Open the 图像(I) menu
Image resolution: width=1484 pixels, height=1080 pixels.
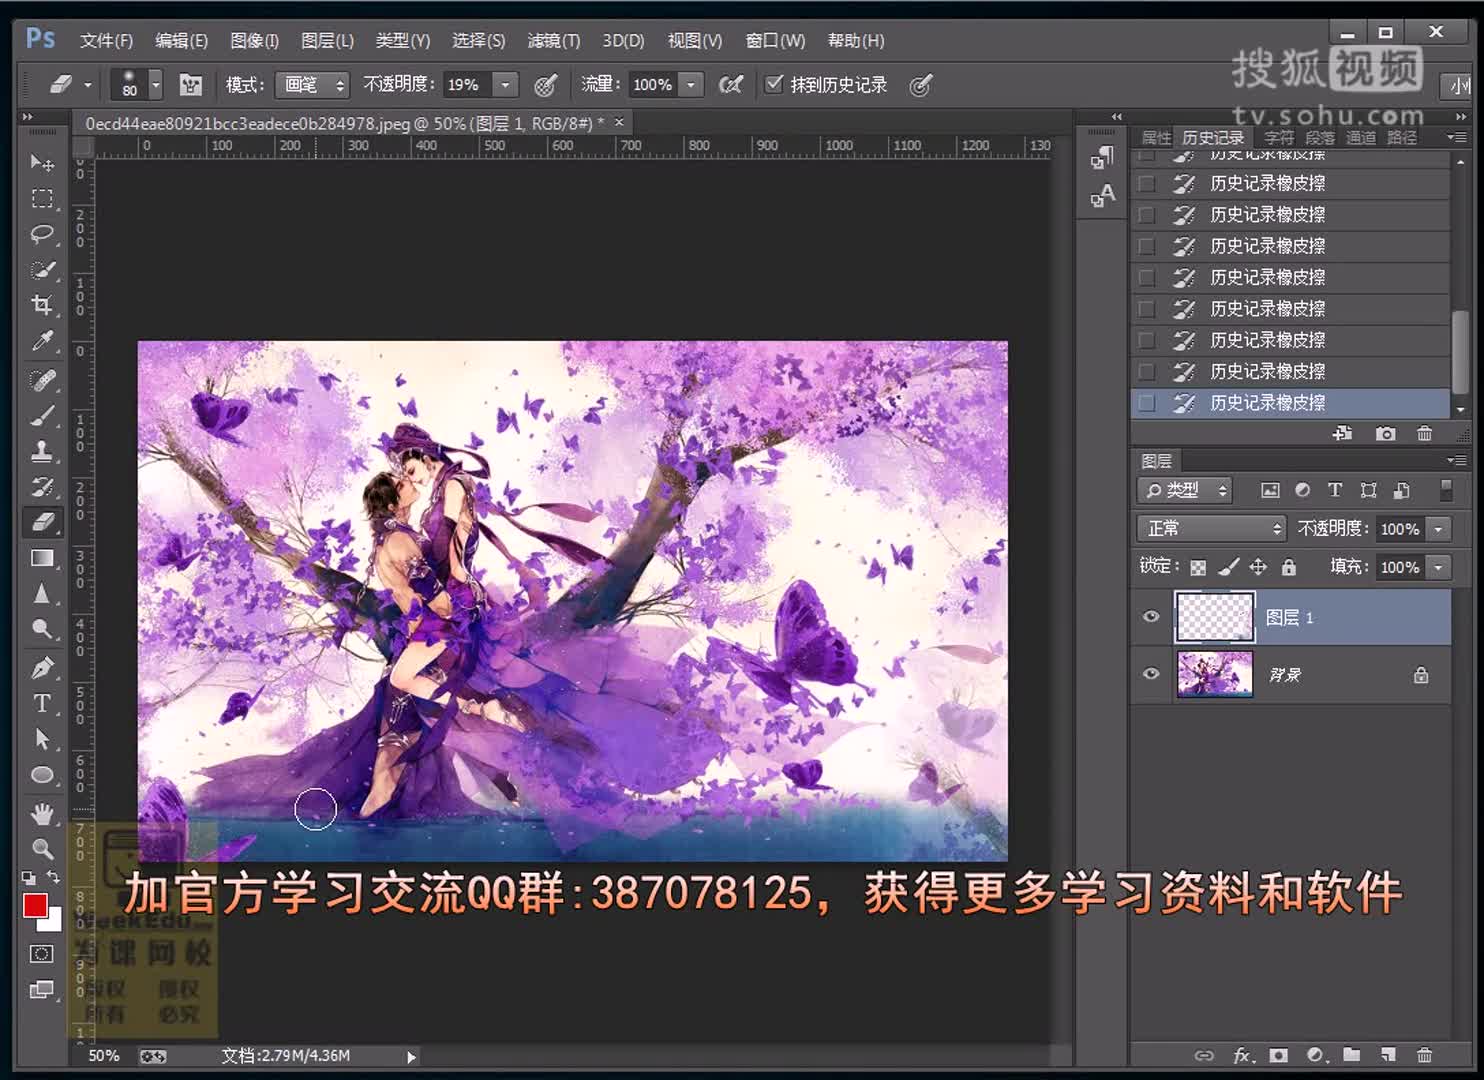[x=255, y=41]
